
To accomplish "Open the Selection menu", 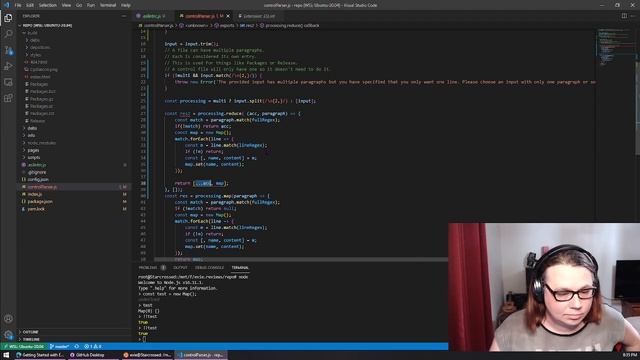I will coord(48,5).
